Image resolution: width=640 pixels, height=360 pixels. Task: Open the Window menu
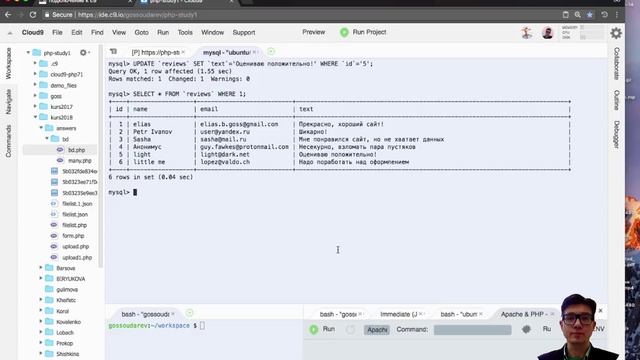[x=212, y=32]
